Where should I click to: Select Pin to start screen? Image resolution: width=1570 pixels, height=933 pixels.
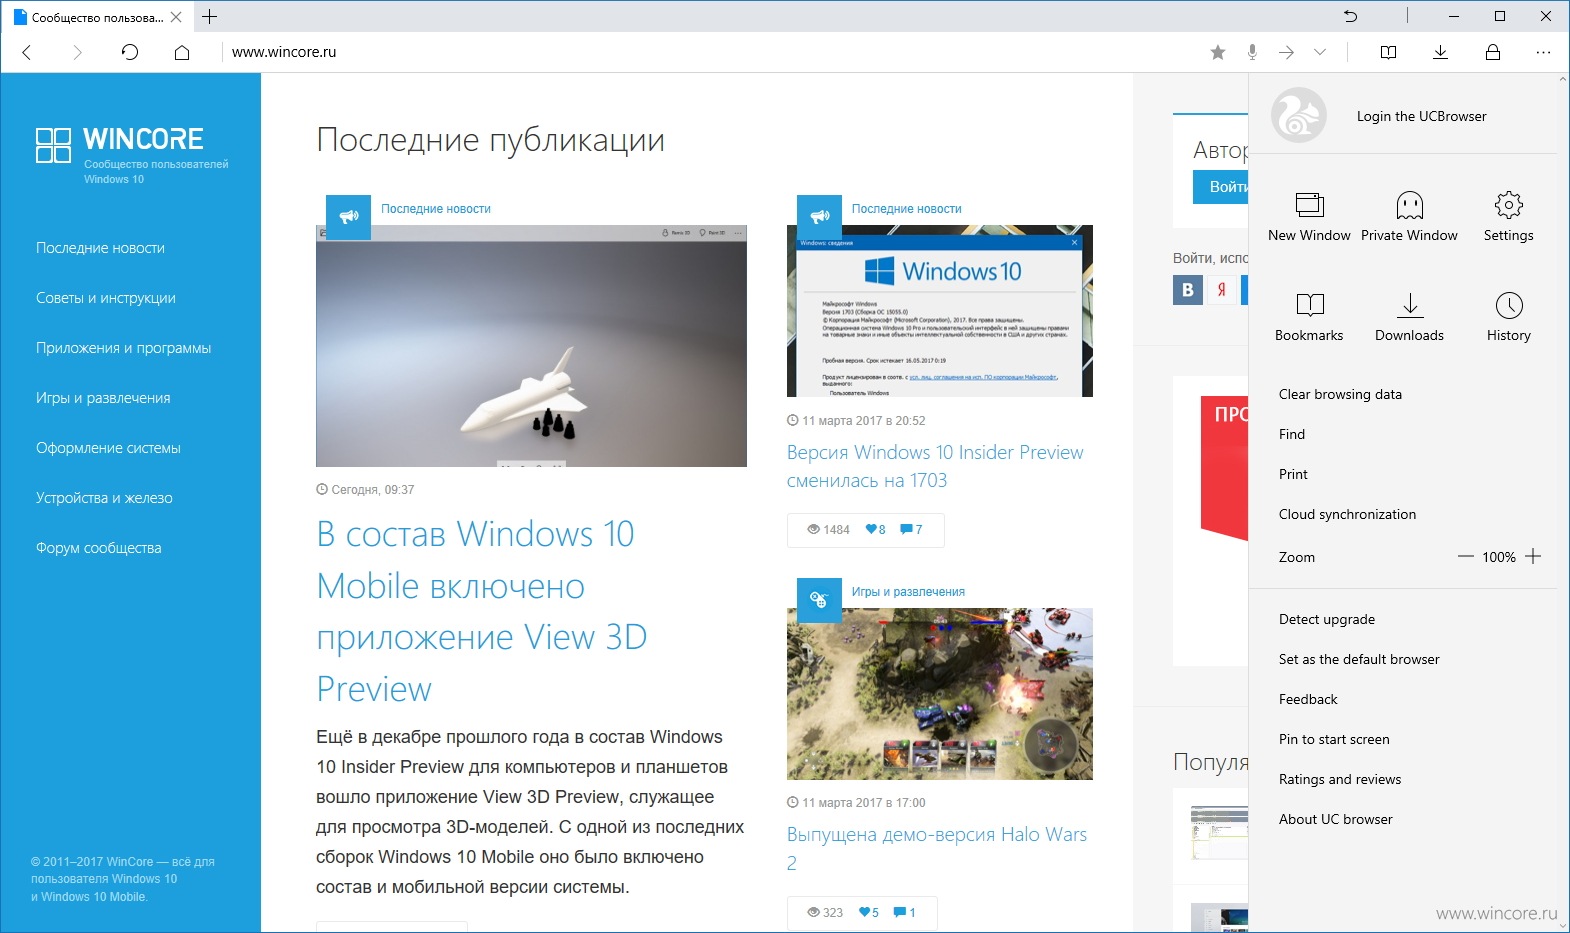pyautogui.click(x=1334, y=739)
